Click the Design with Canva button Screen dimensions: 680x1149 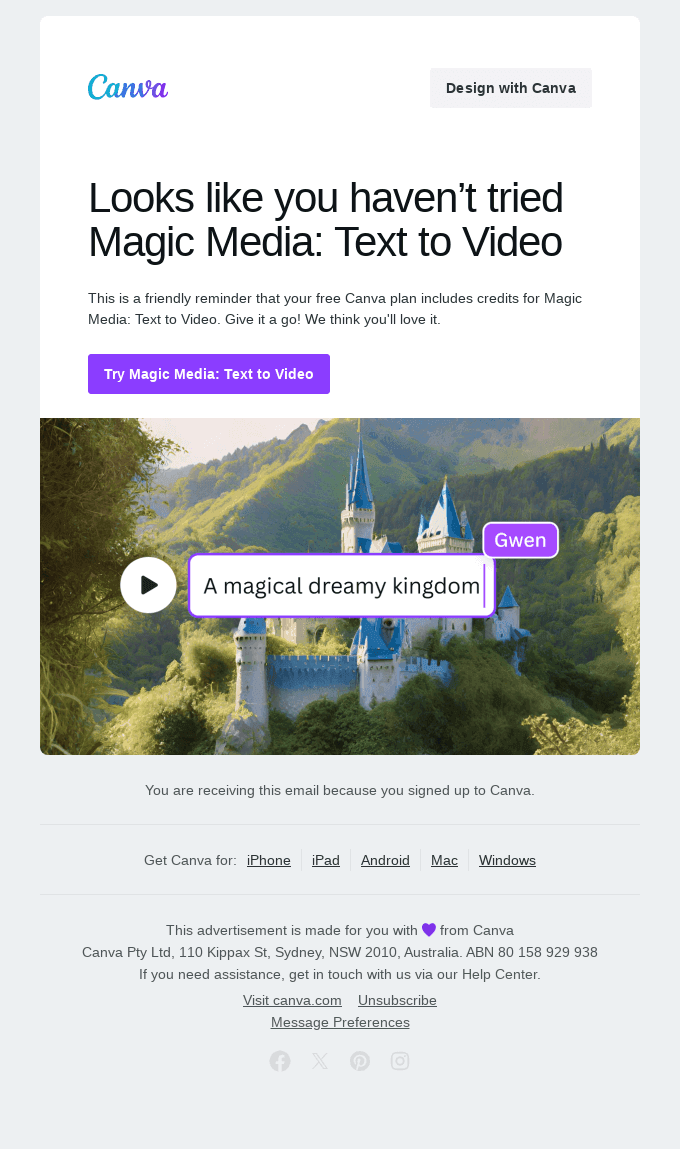pos(511,88)
